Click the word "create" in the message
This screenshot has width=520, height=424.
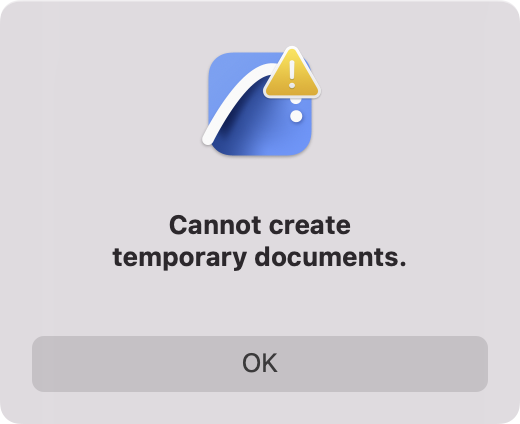(310, 226)
